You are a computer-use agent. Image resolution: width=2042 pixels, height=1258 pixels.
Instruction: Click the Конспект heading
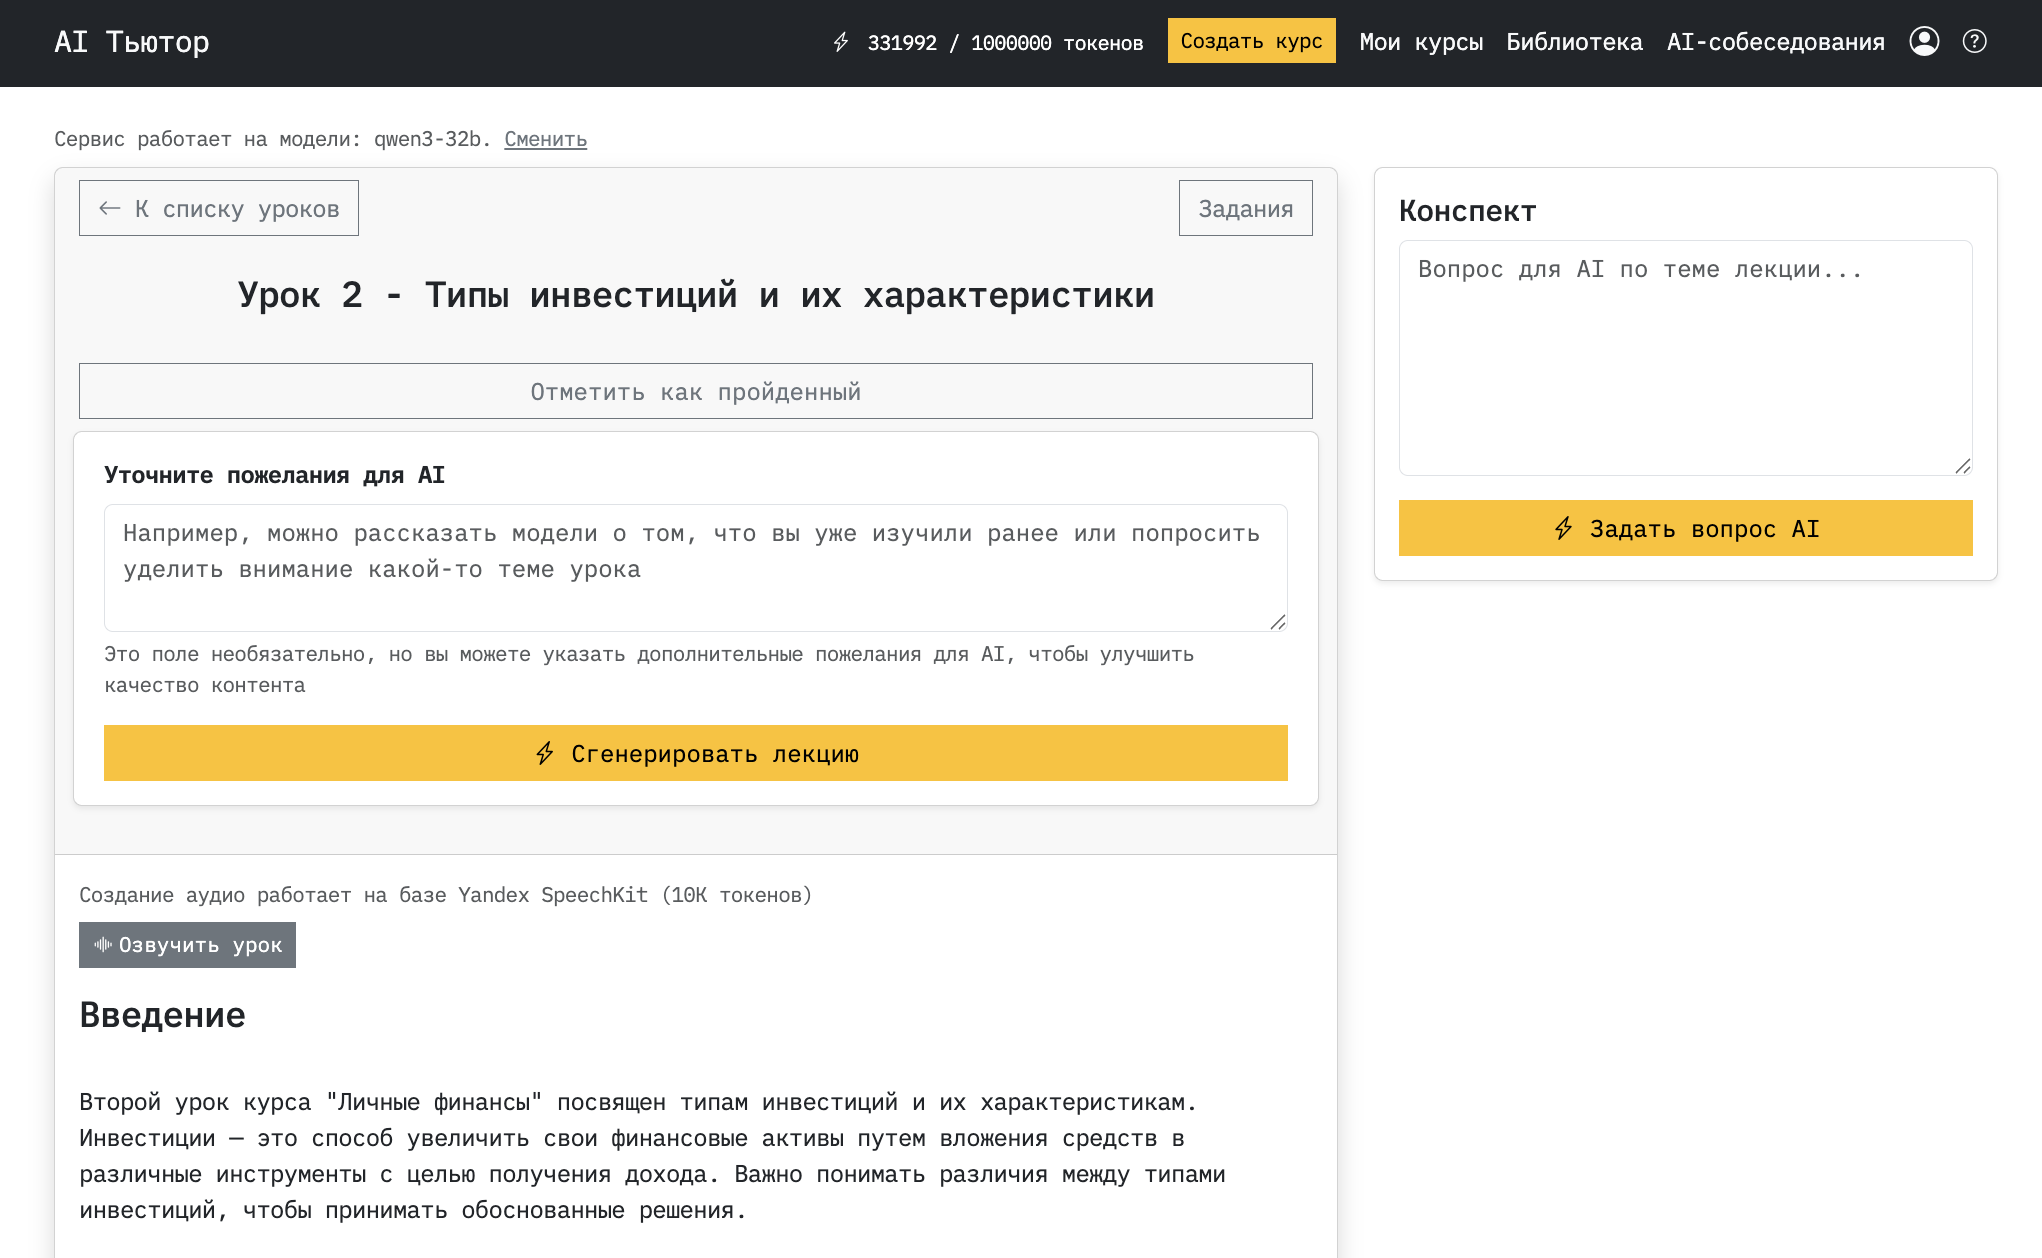(x=1467, y=211)
